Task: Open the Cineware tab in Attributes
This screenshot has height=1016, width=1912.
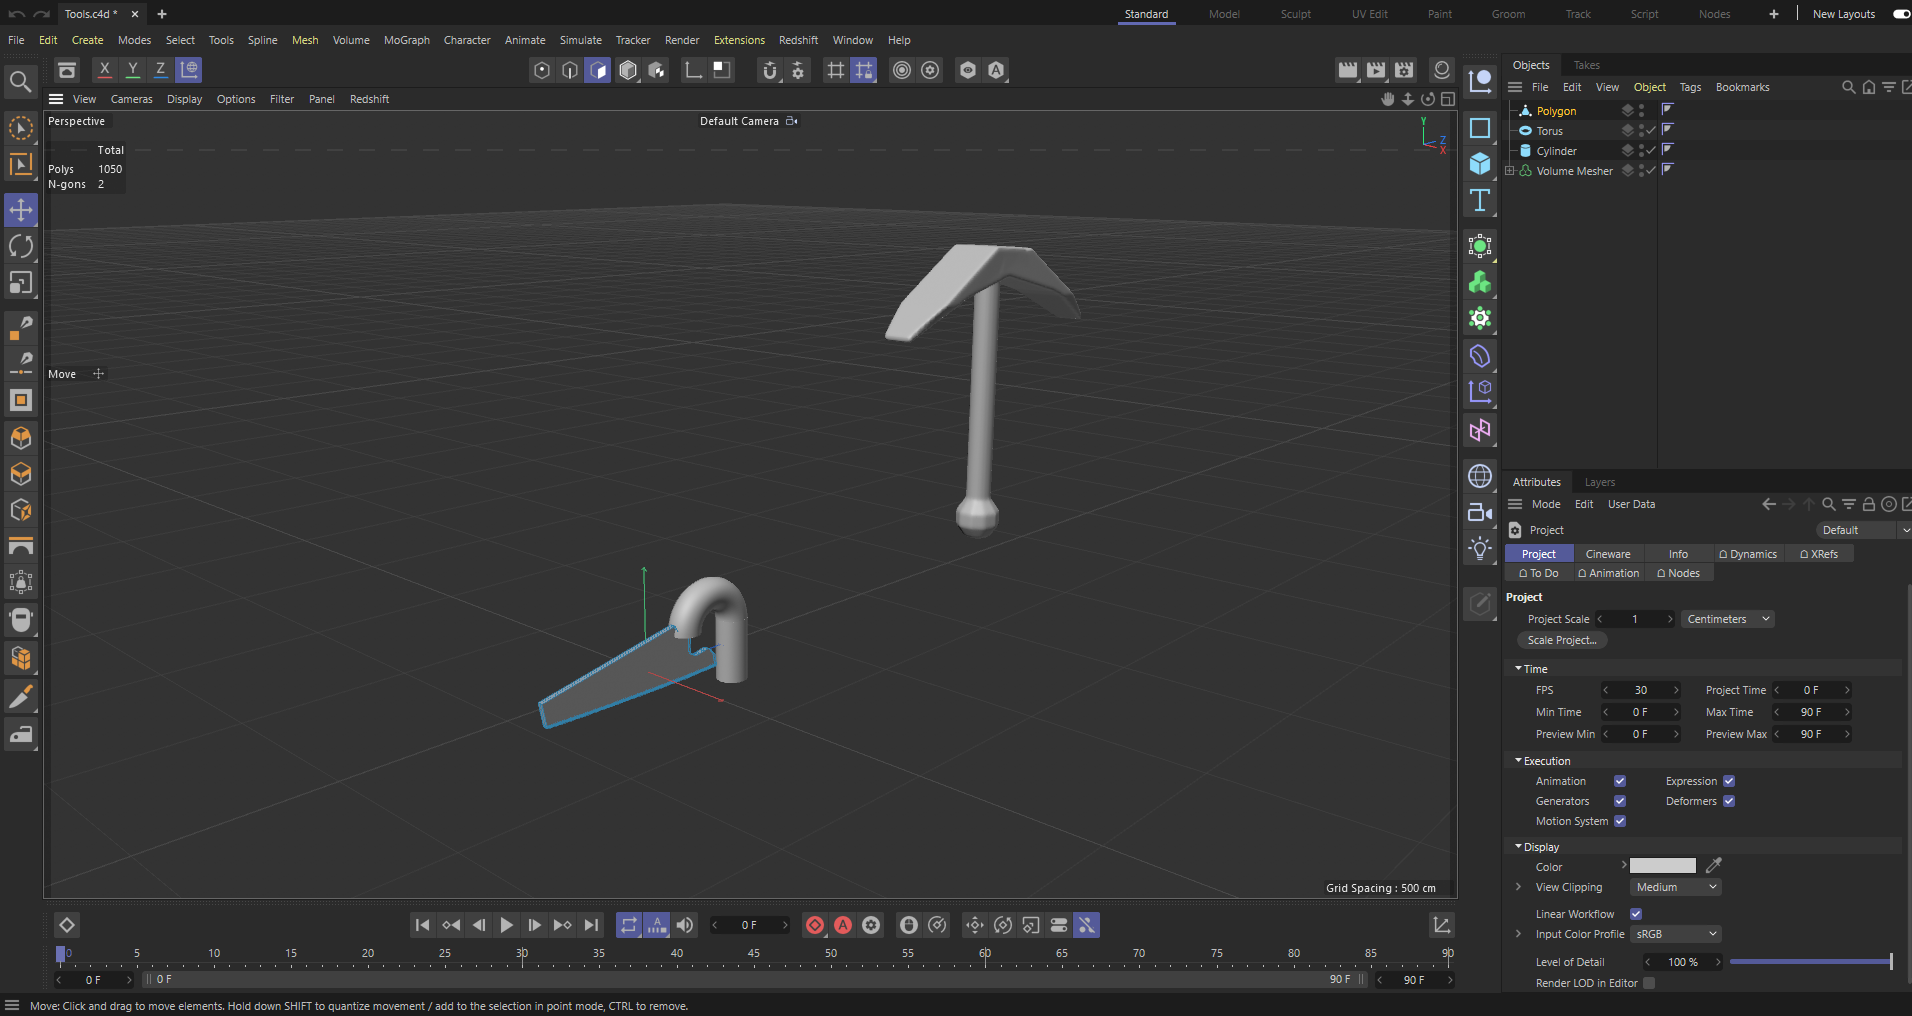Action: 1608,554
